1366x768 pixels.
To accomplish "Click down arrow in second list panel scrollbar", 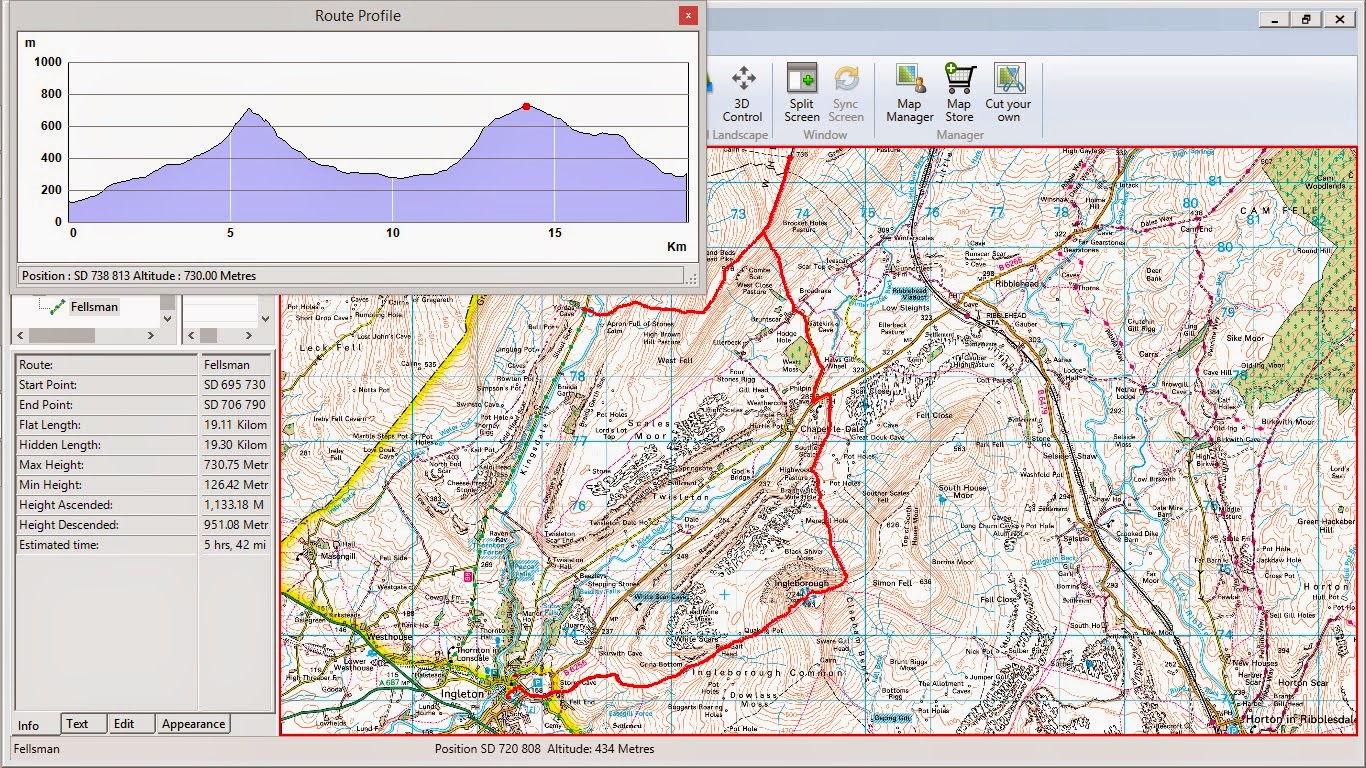I will pyautogui.click(x=265, y=318).
